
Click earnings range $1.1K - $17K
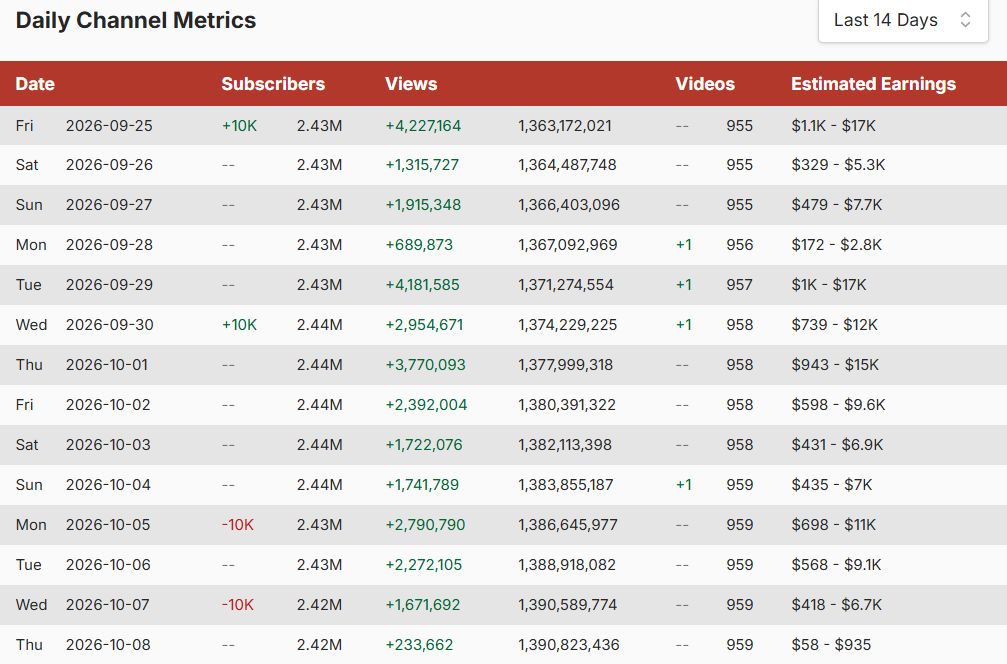(x=834, y=126)
